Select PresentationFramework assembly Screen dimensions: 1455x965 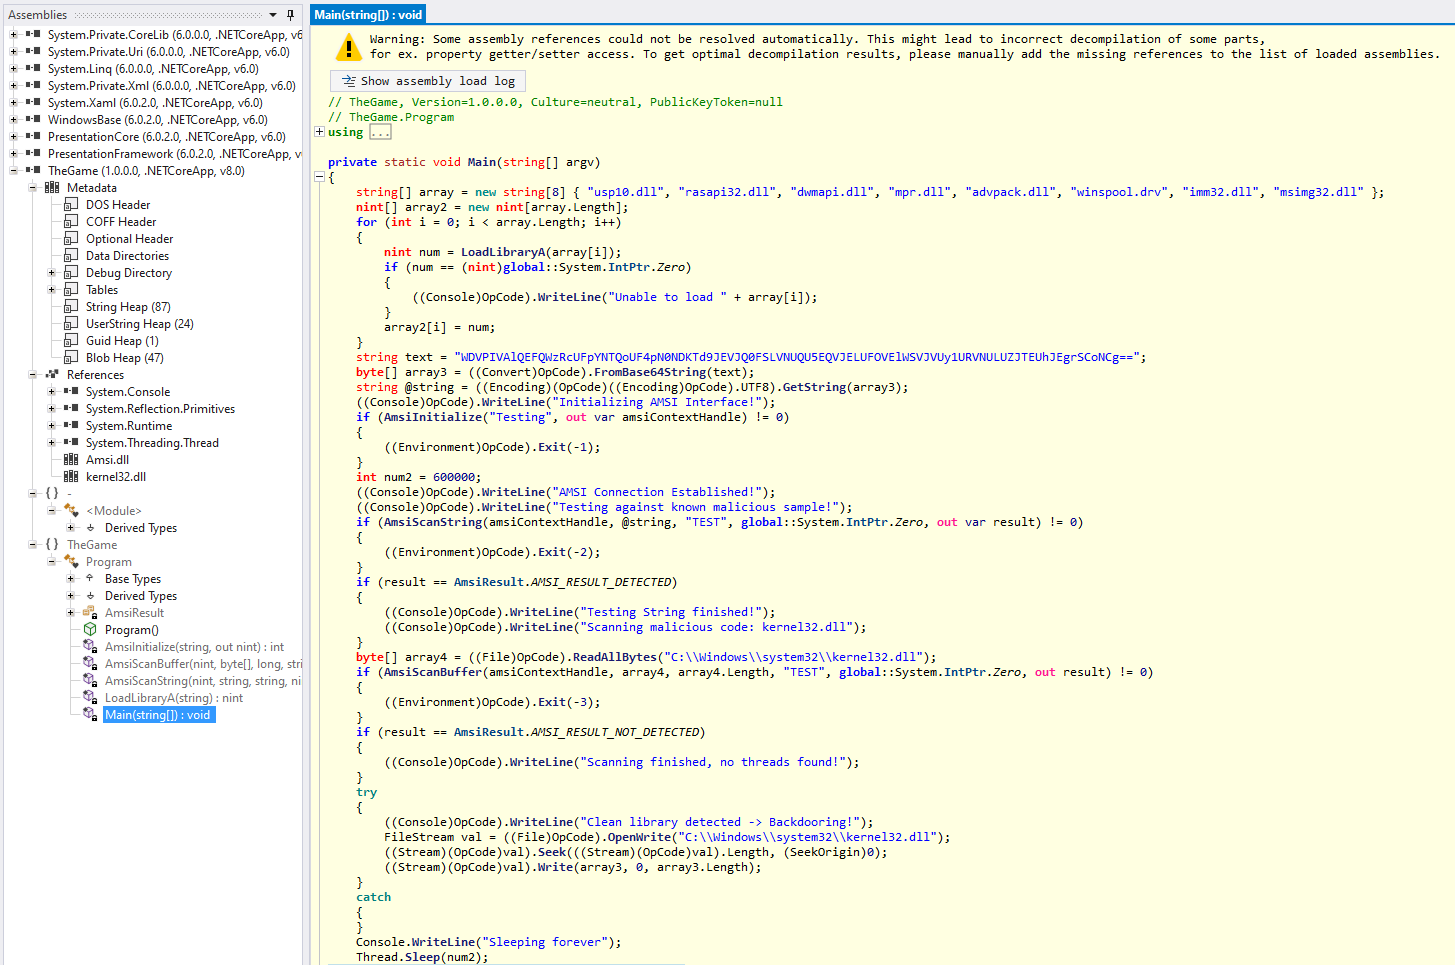pyautogui.click(x=174, y=153)
